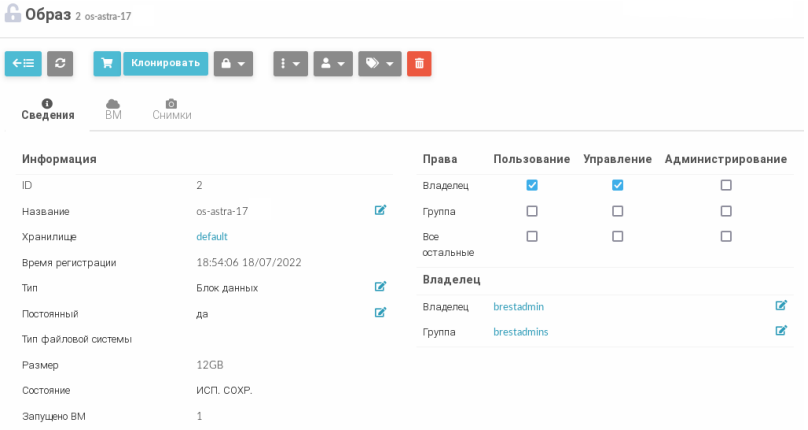Switch to the ВМ tab
This screenshot has width=808, height=430.
(113, 110)
